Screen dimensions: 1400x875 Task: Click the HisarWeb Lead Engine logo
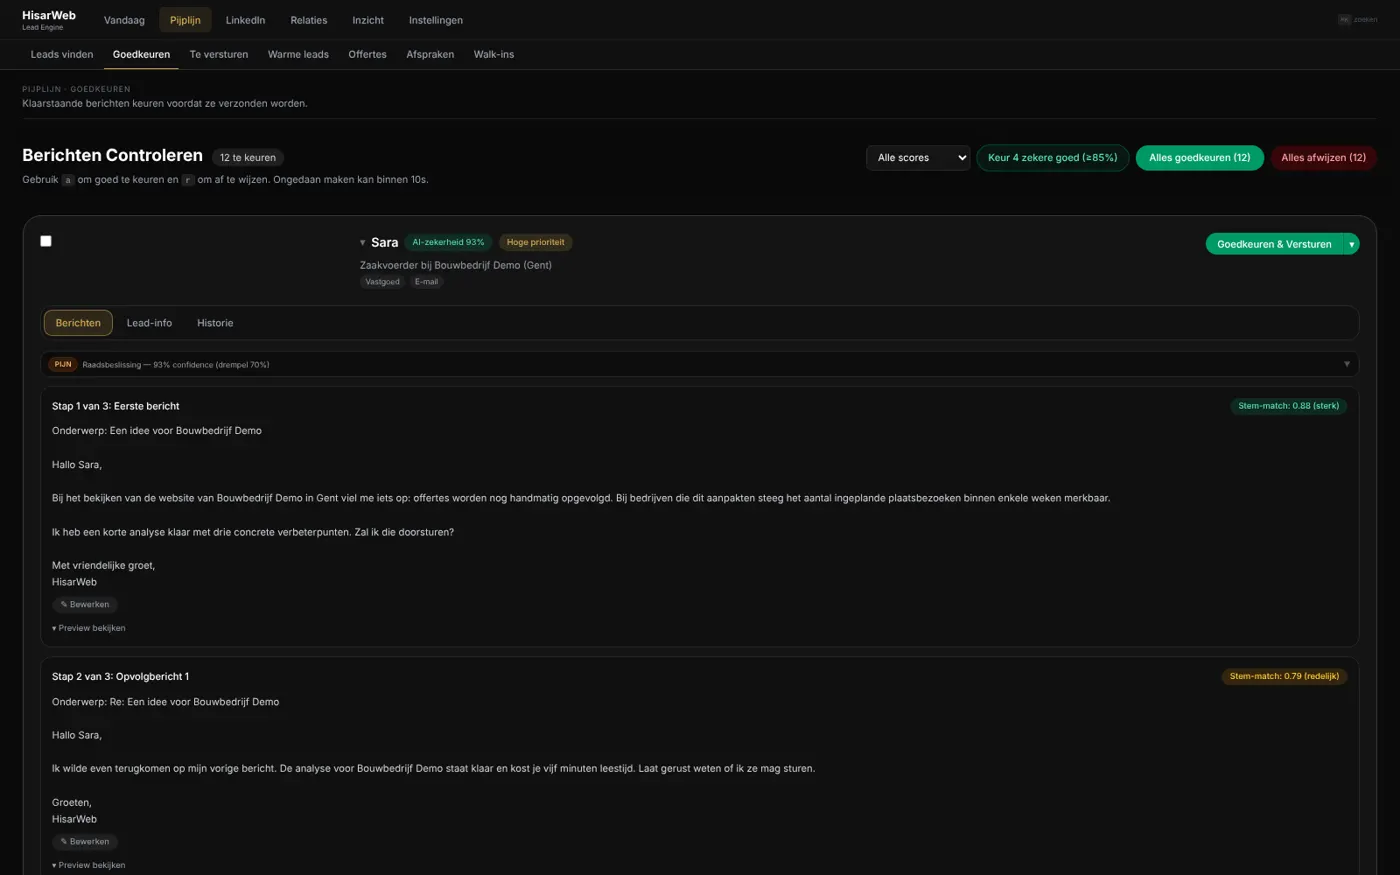tap(49, 20)
